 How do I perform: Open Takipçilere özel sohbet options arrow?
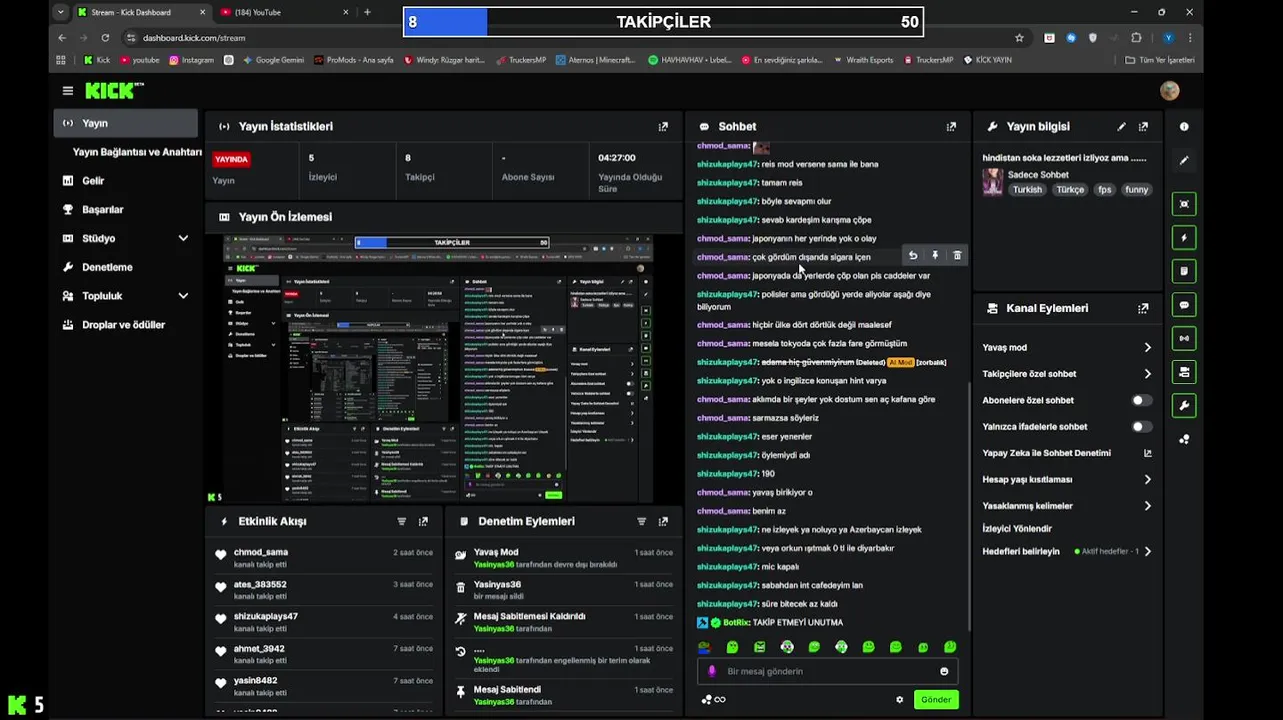click(x=1147, y=374)
